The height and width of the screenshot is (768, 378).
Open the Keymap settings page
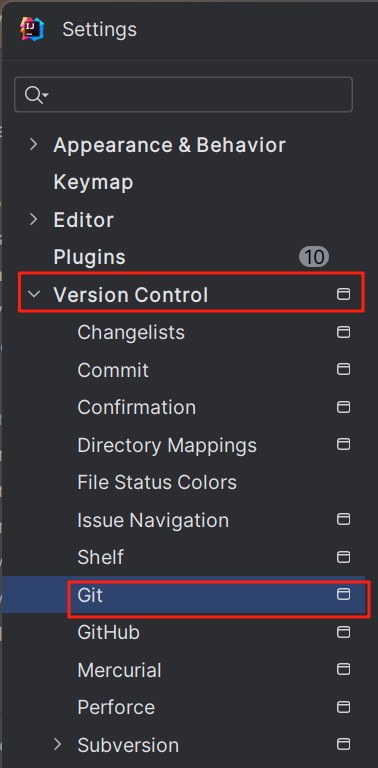93,182
